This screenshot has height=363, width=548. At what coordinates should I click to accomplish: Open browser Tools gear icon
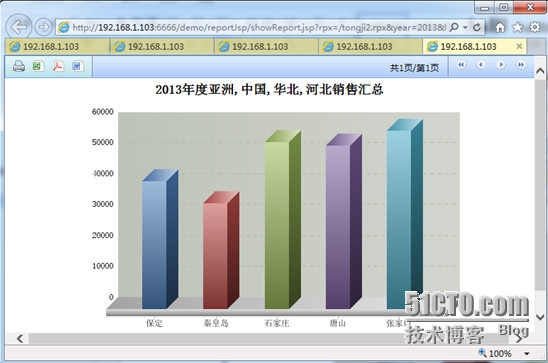[535, 27]
